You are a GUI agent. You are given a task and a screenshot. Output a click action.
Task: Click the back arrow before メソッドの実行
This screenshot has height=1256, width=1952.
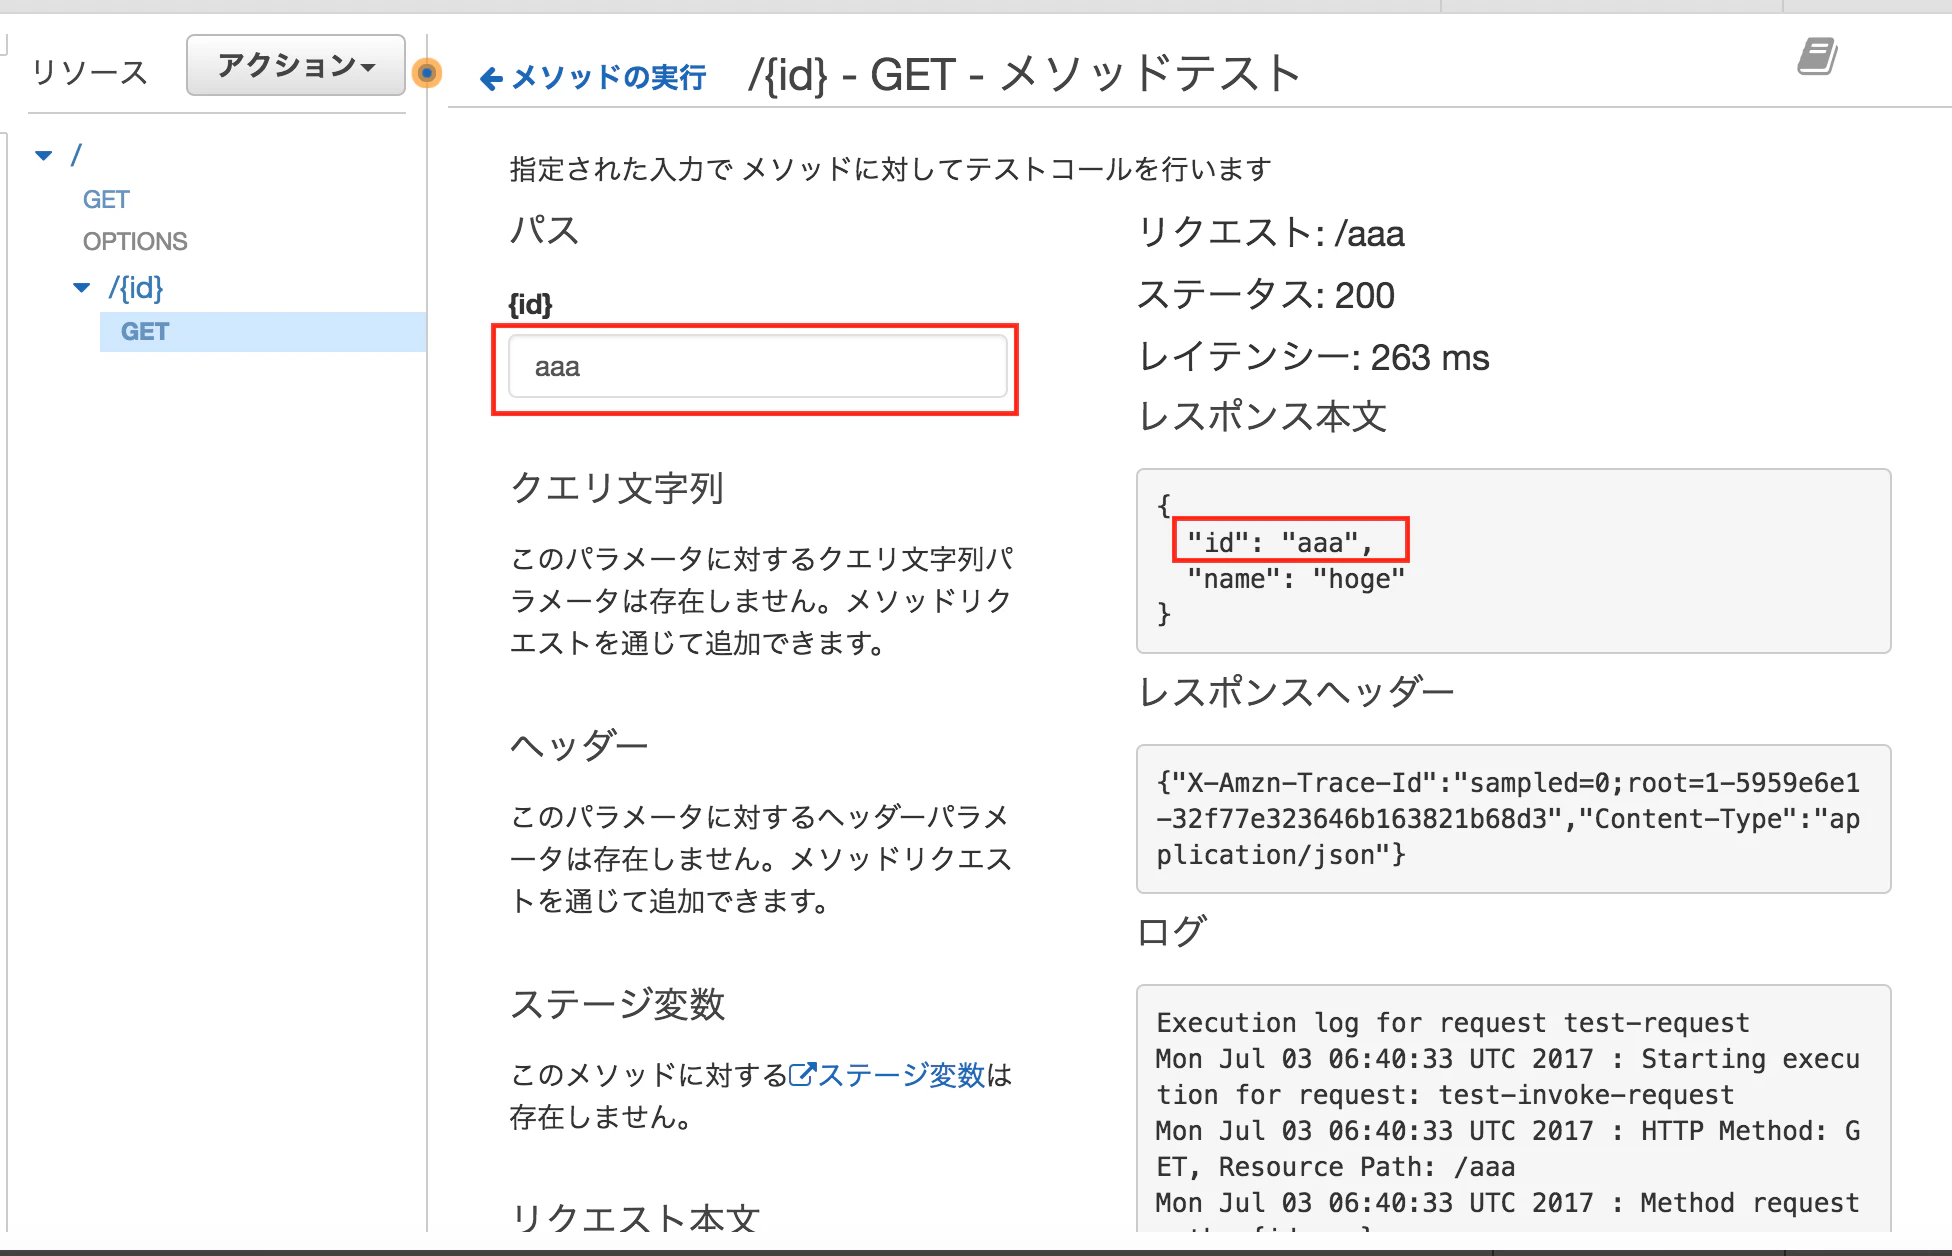click(x=491, y=78)
